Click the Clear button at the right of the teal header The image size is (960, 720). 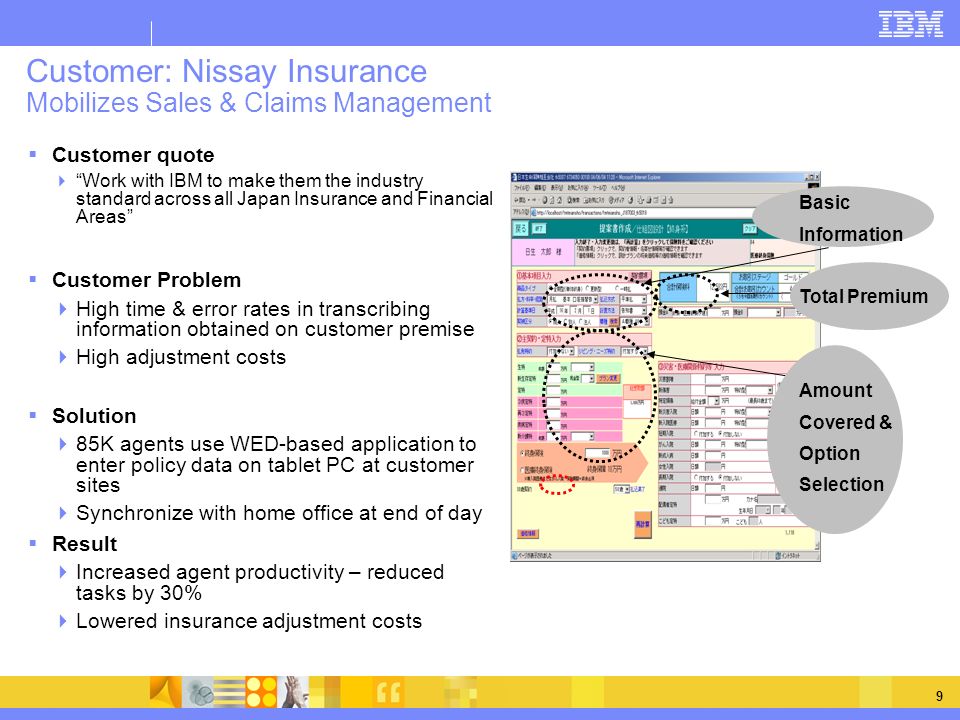pyautogui.click(x=750, y=228)
